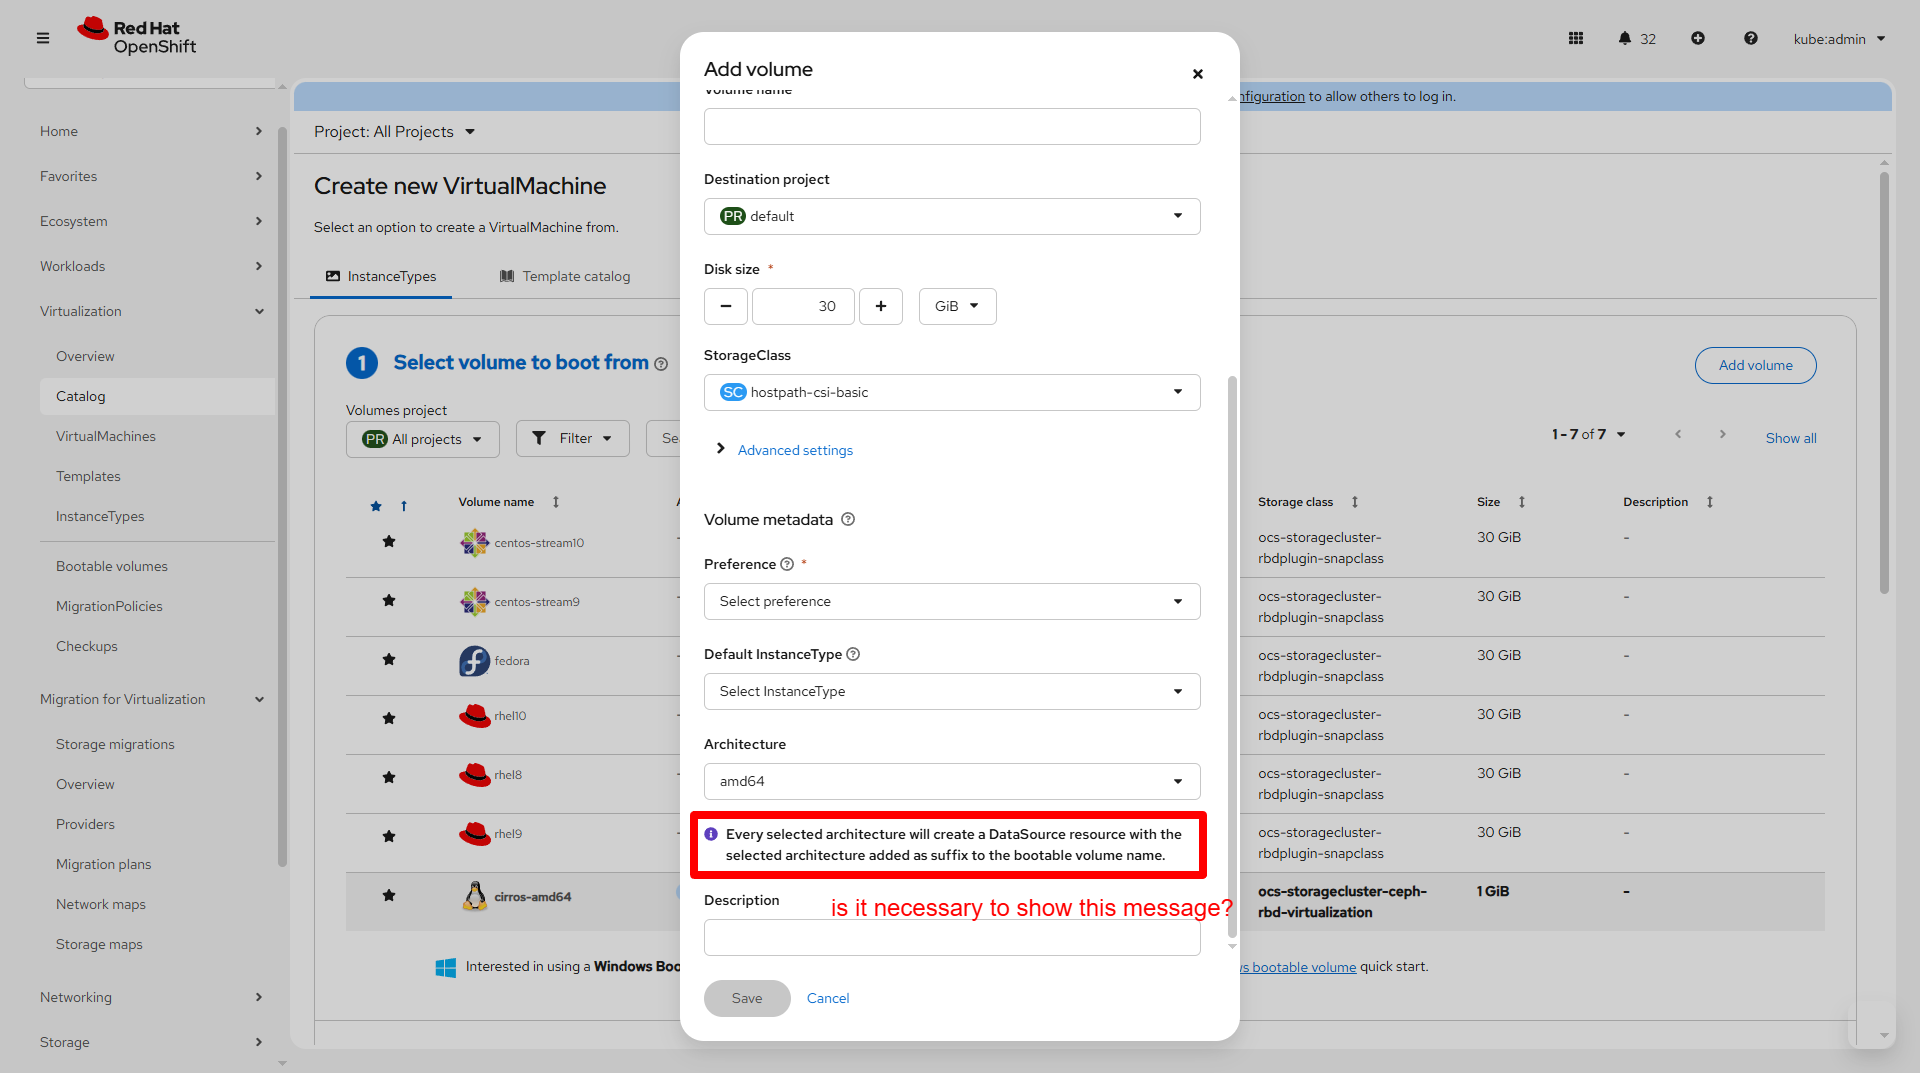1920x1073 pixels.
Task: Expand Advanced settings section
Action: point(785,450)
